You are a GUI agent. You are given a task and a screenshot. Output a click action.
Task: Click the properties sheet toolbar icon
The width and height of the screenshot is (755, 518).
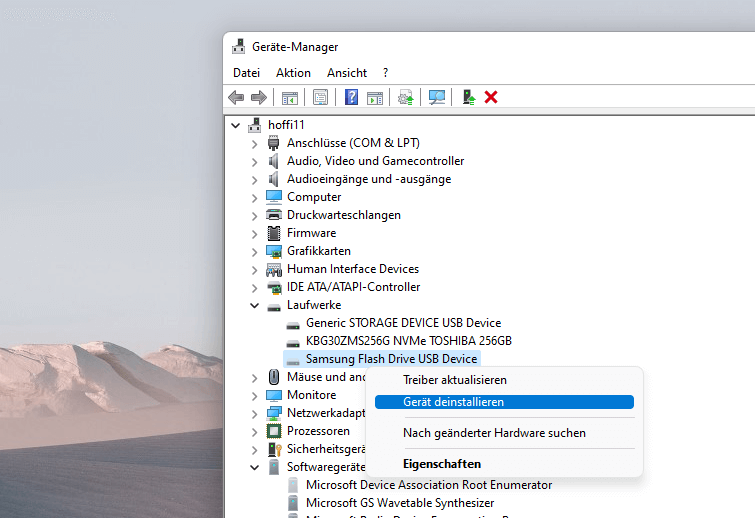coord(320,97)
